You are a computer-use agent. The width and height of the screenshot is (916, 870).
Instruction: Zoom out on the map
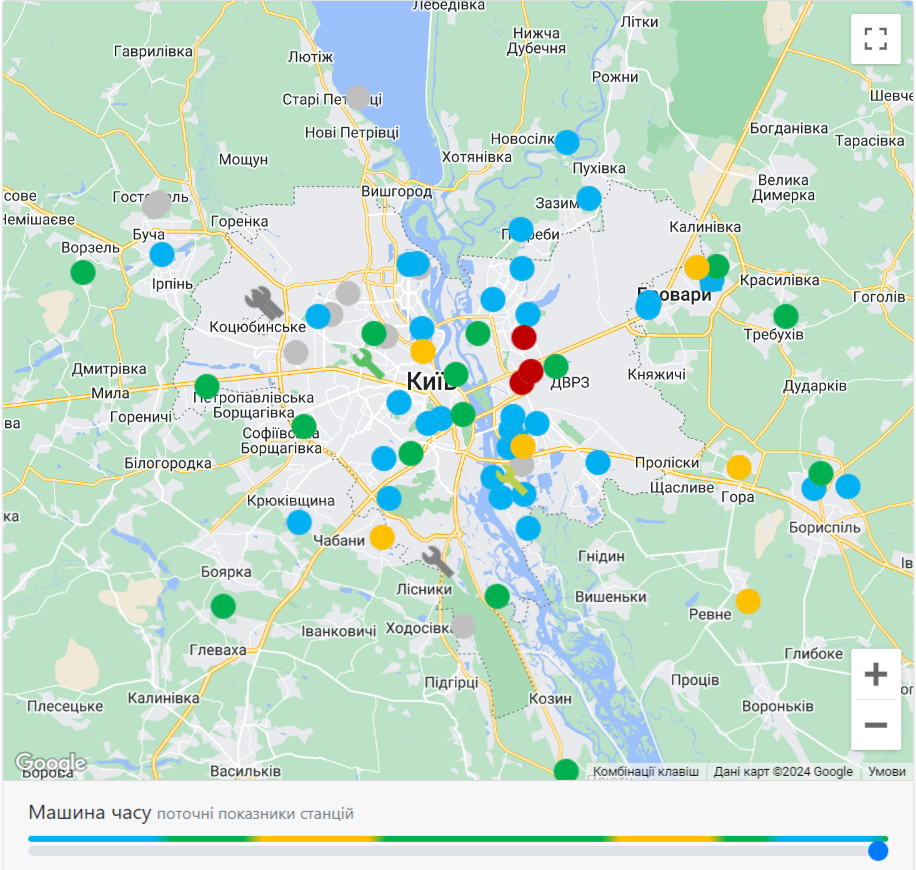(x=875, y=724)
